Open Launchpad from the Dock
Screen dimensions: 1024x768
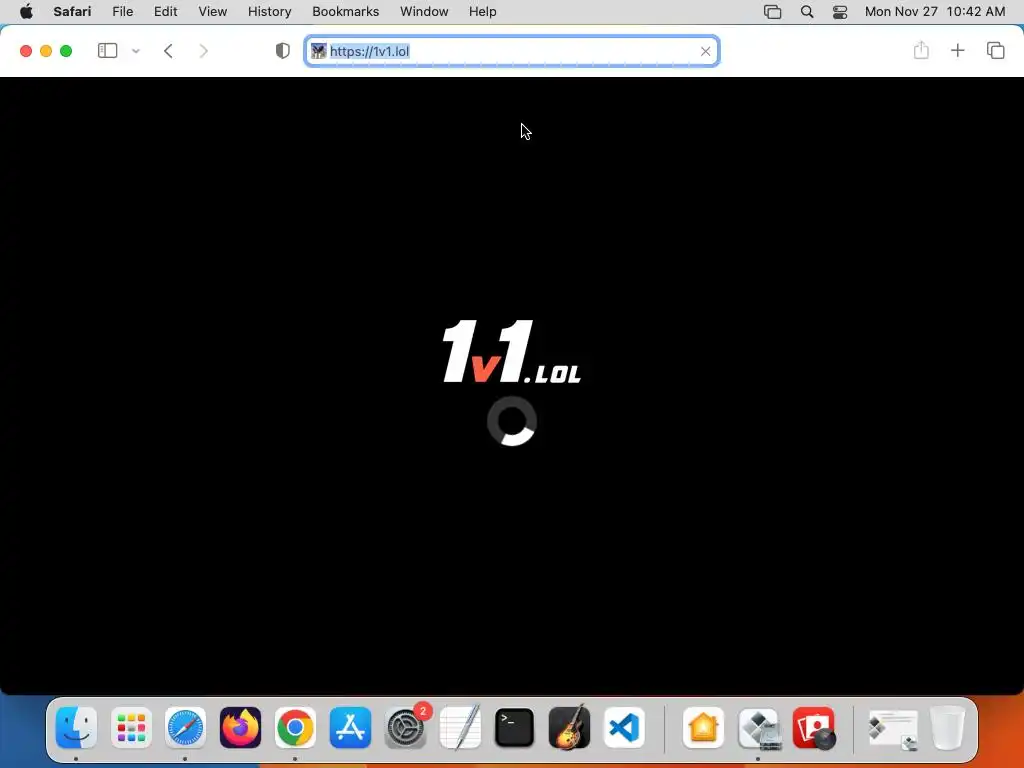131,727
